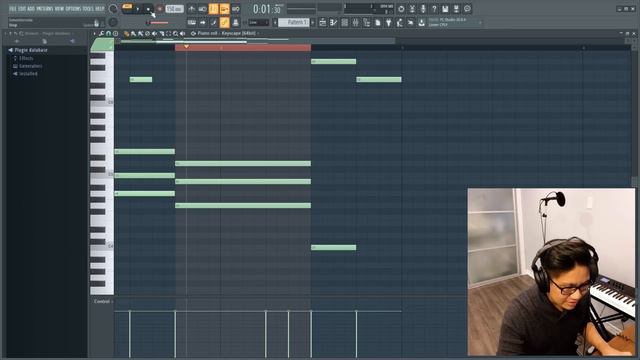Open the Effects folder
This screenshot has width=640, height=360.
click(24, 58)
